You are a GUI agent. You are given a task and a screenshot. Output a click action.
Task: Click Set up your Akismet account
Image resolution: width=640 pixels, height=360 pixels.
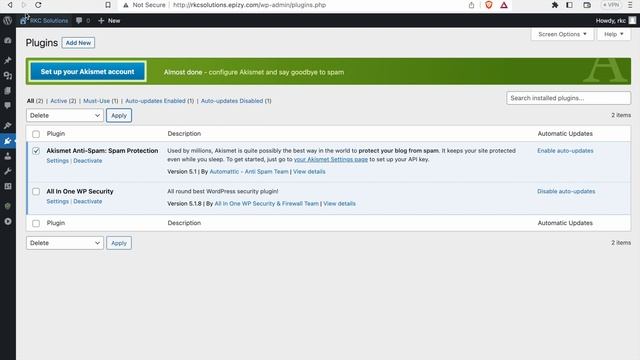point(87,72)
